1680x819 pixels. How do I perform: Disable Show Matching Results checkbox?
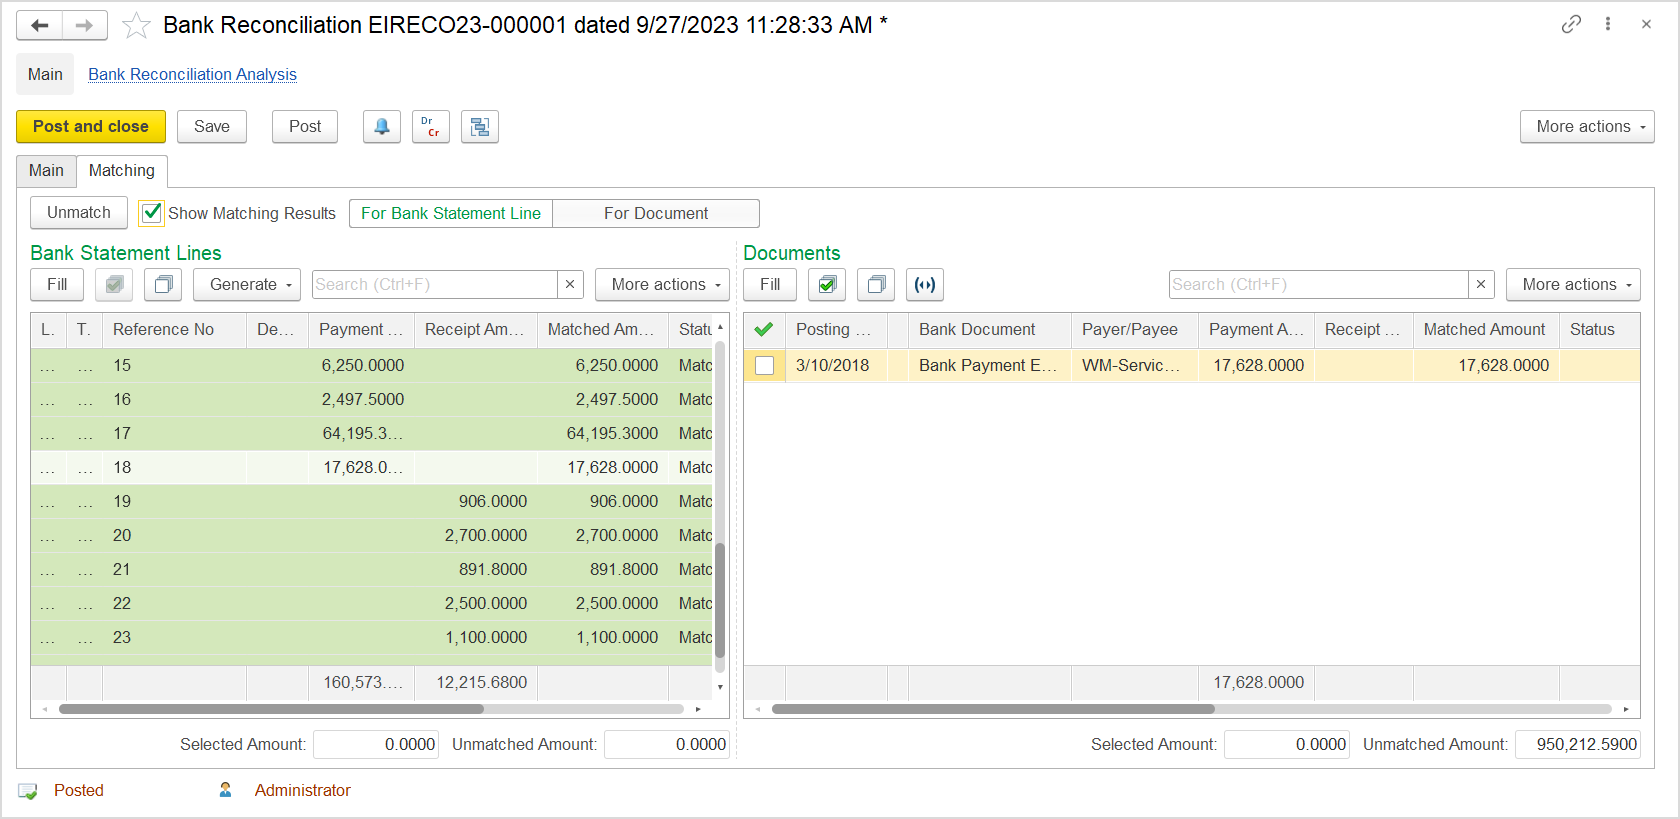pyautogui.click(x=152, y=213)
